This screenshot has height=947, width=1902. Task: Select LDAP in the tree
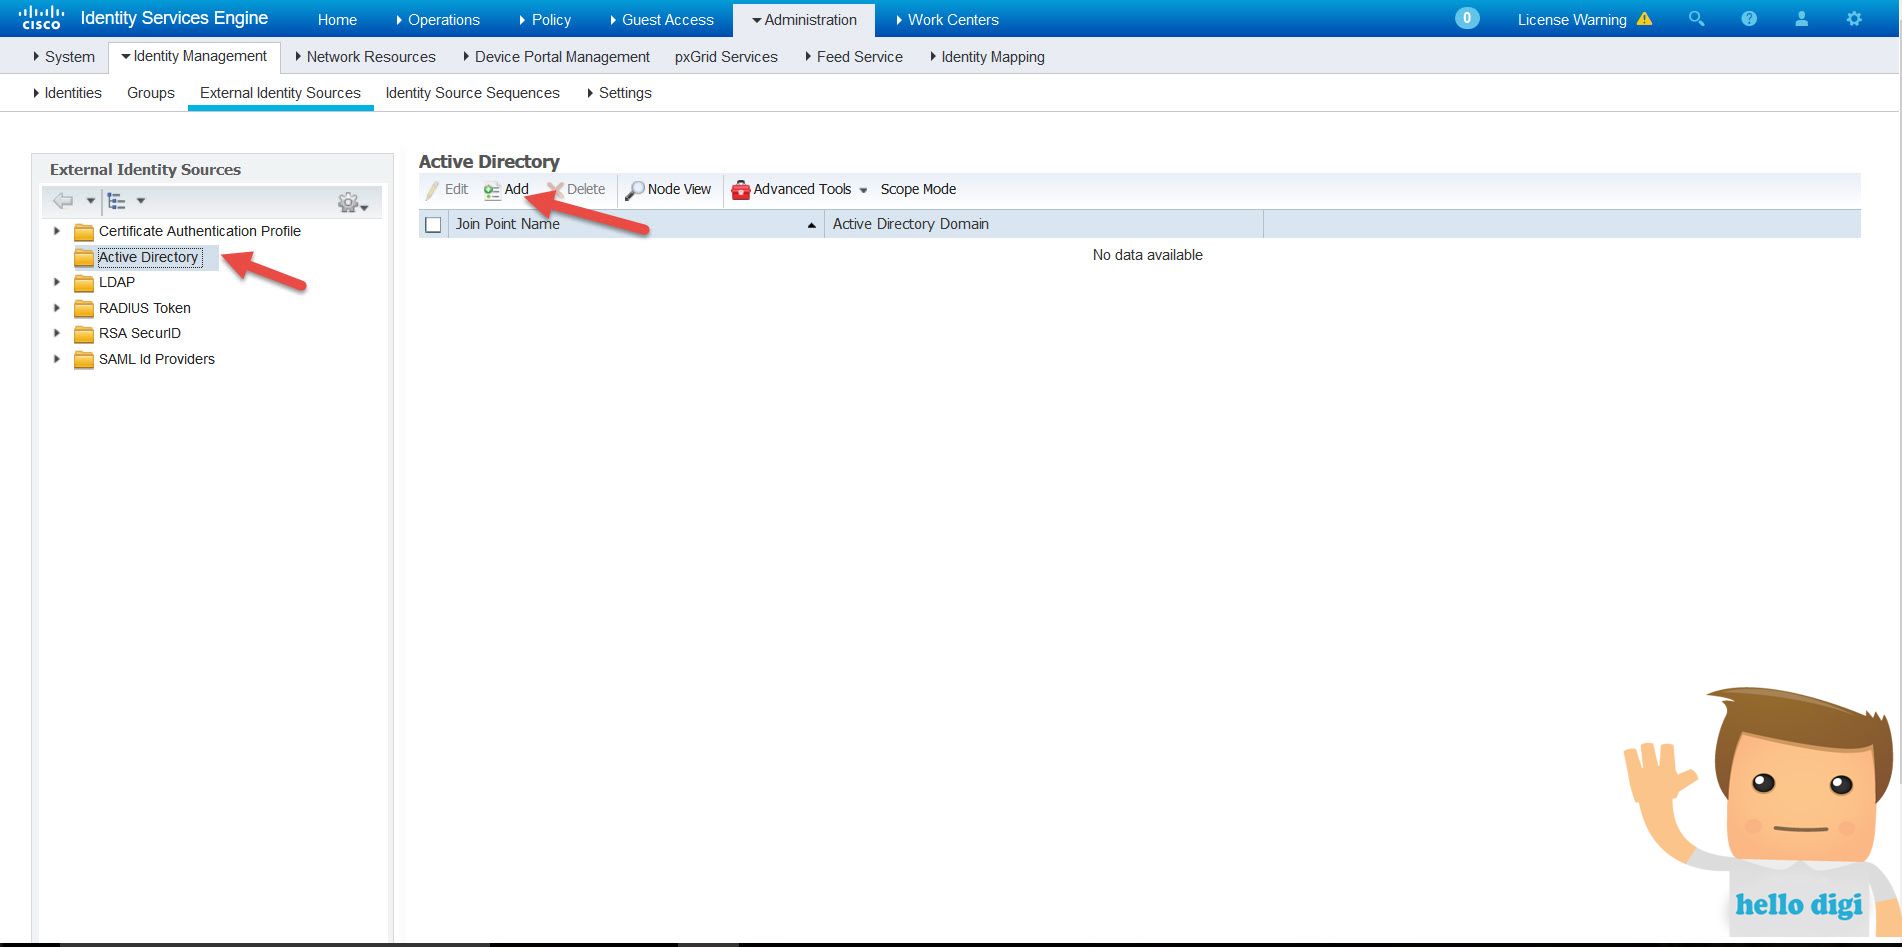pyautogui.click(x=117, y=282)
